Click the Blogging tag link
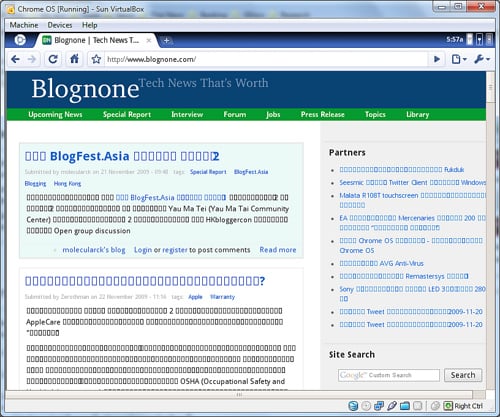Image resolution: width=500 pixels, height=417 pixels. click(x=35, y=184)
